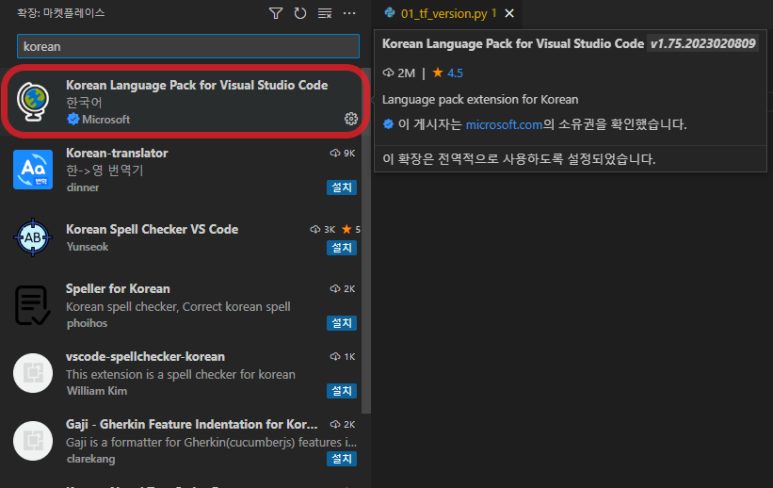This screenshot has height=488, width=773.
Task: Click the 4.5 rating value in popup
Action: pyautogui.click(x=455, y=73)
